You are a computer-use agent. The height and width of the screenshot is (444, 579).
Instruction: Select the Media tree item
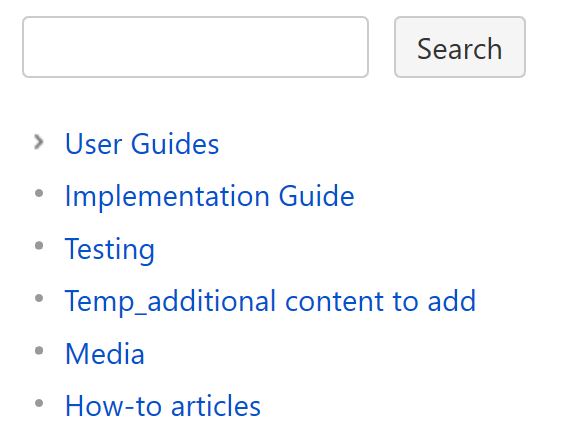[105, 354]
